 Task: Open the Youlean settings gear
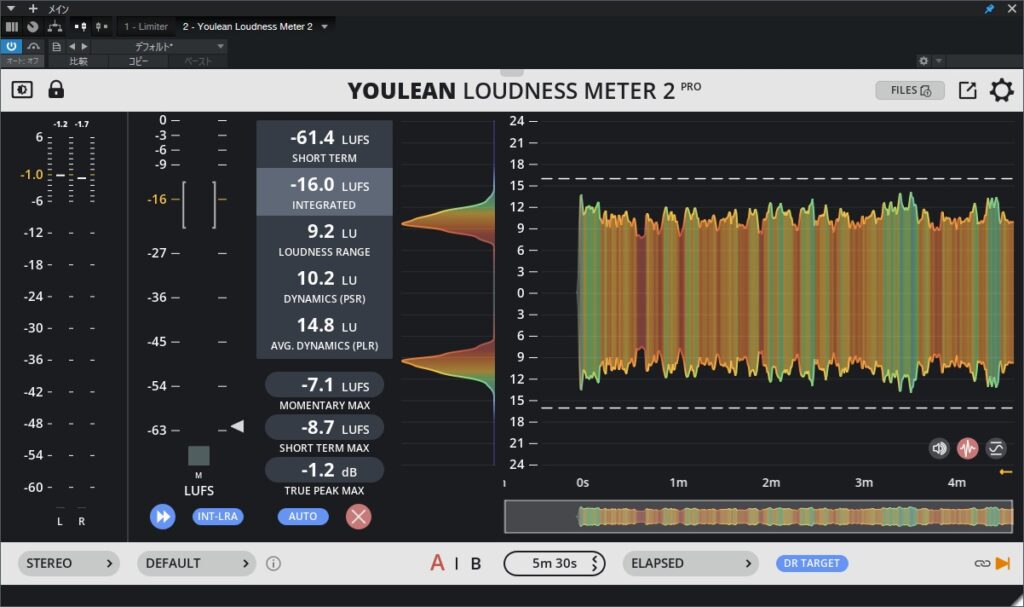[1001, 90]
